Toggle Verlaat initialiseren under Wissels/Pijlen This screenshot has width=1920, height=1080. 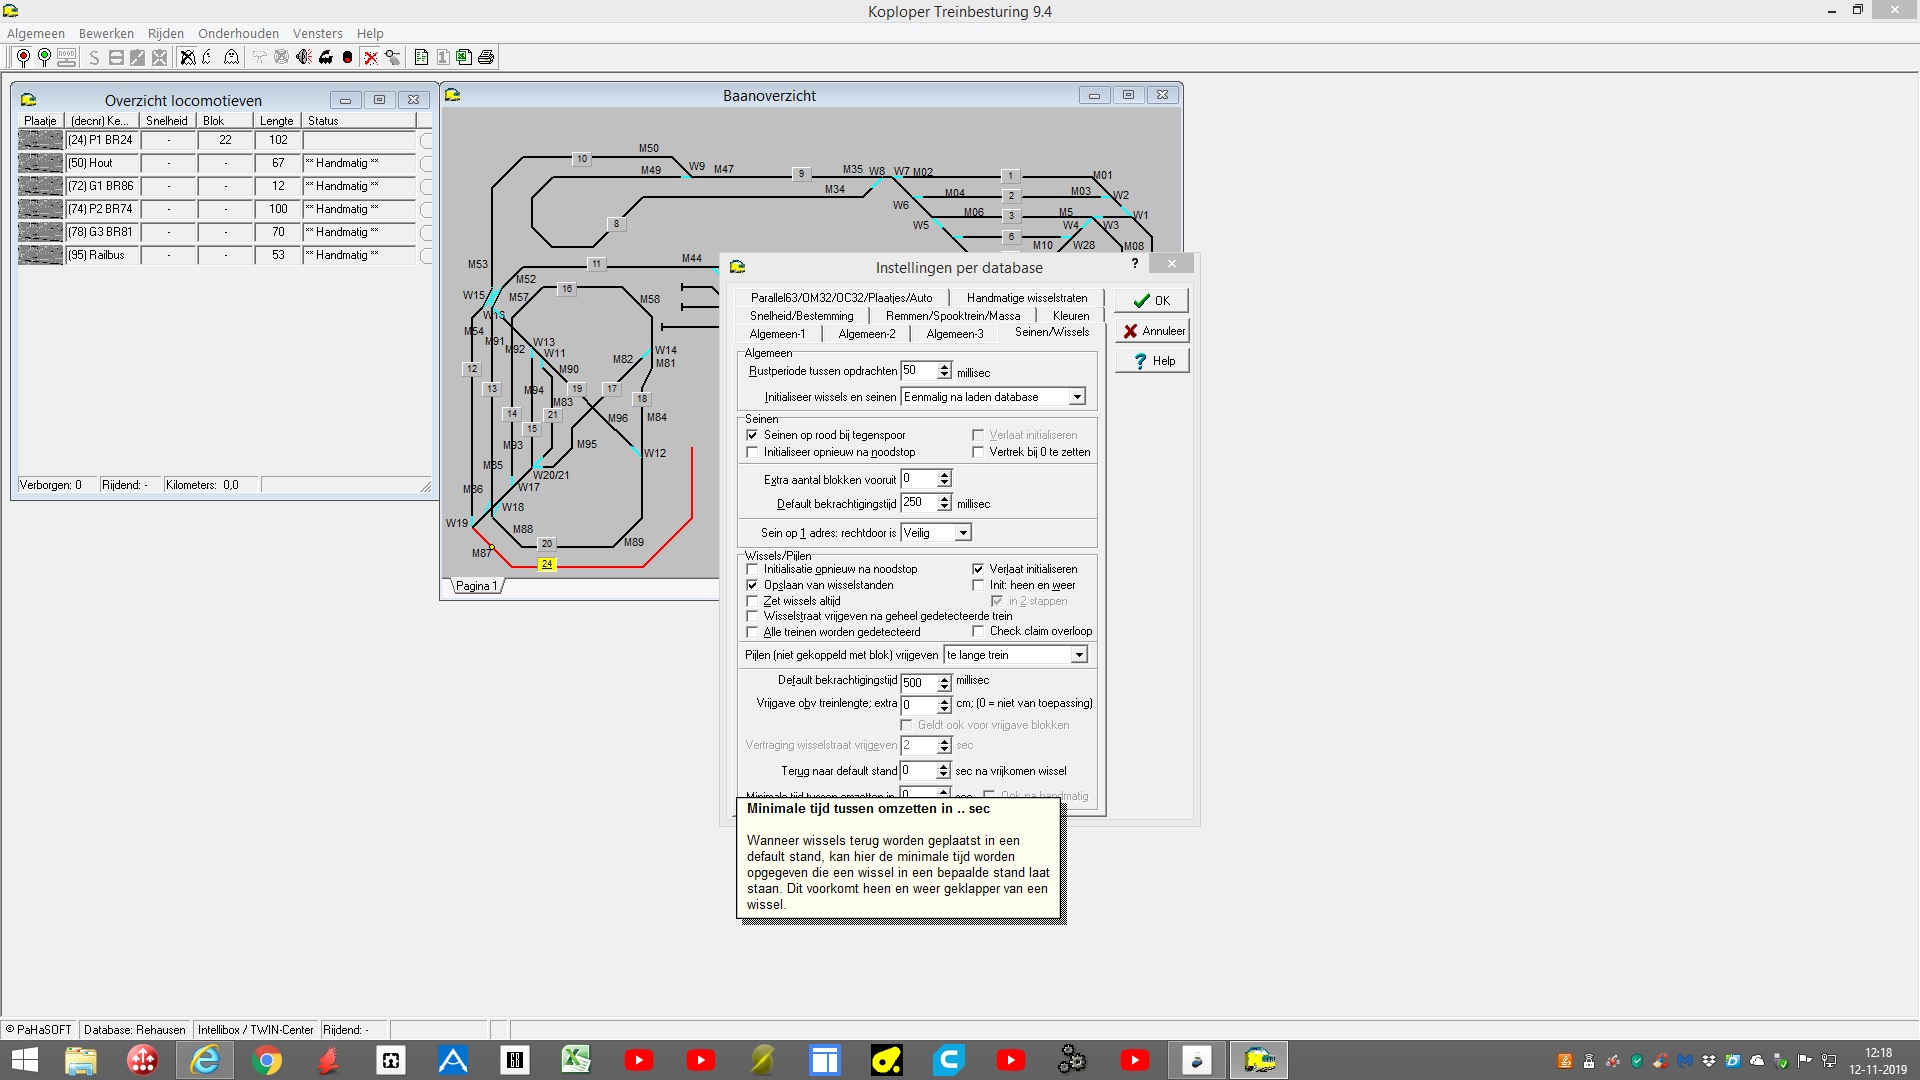coord(978,569)
